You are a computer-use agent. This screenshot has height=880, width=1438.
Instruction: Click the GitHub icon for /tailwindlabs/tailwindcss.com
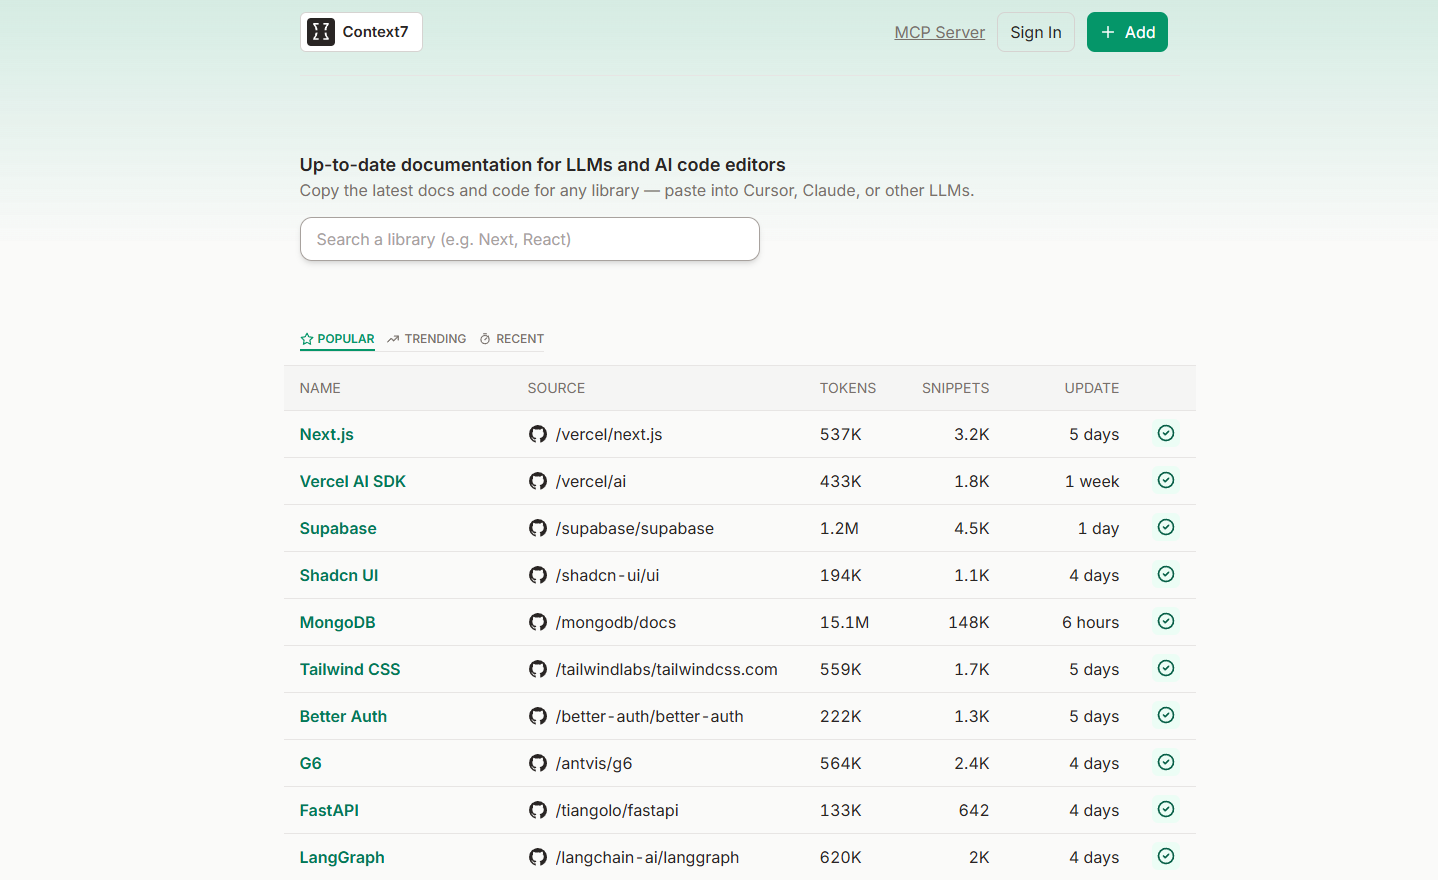[538, 669]
